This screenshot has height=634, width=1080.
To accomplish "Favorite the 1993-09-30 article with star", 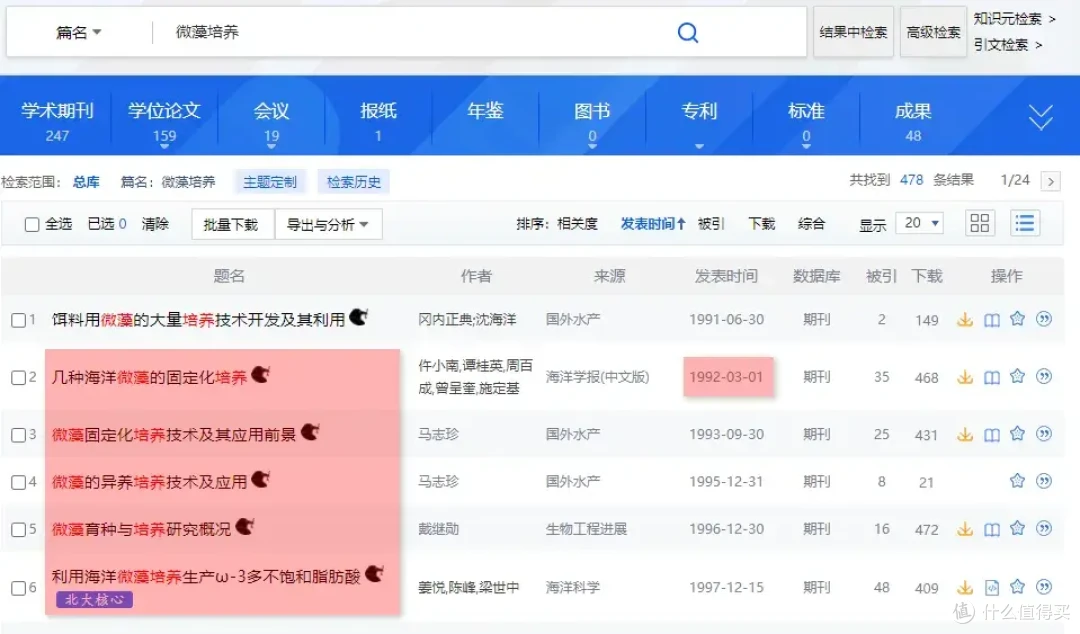I will pos(1017,433).
